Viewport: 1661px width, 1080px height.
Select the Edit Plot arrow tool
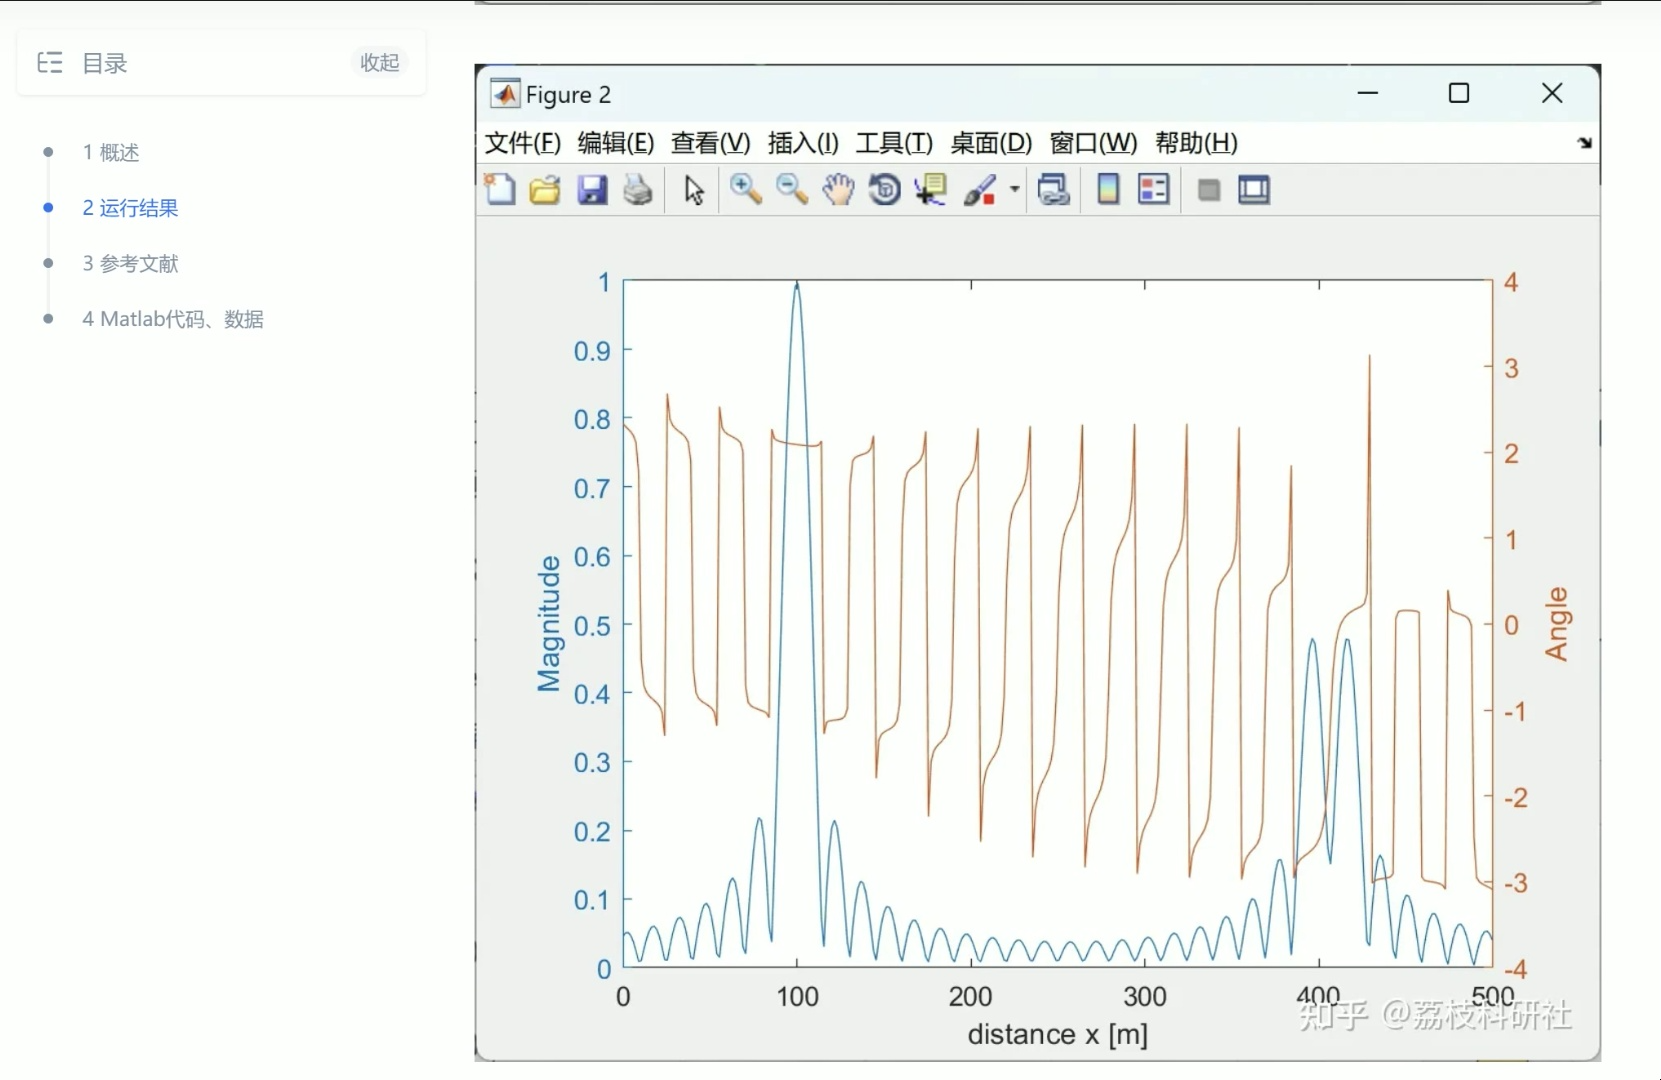(x=694, y=189)
